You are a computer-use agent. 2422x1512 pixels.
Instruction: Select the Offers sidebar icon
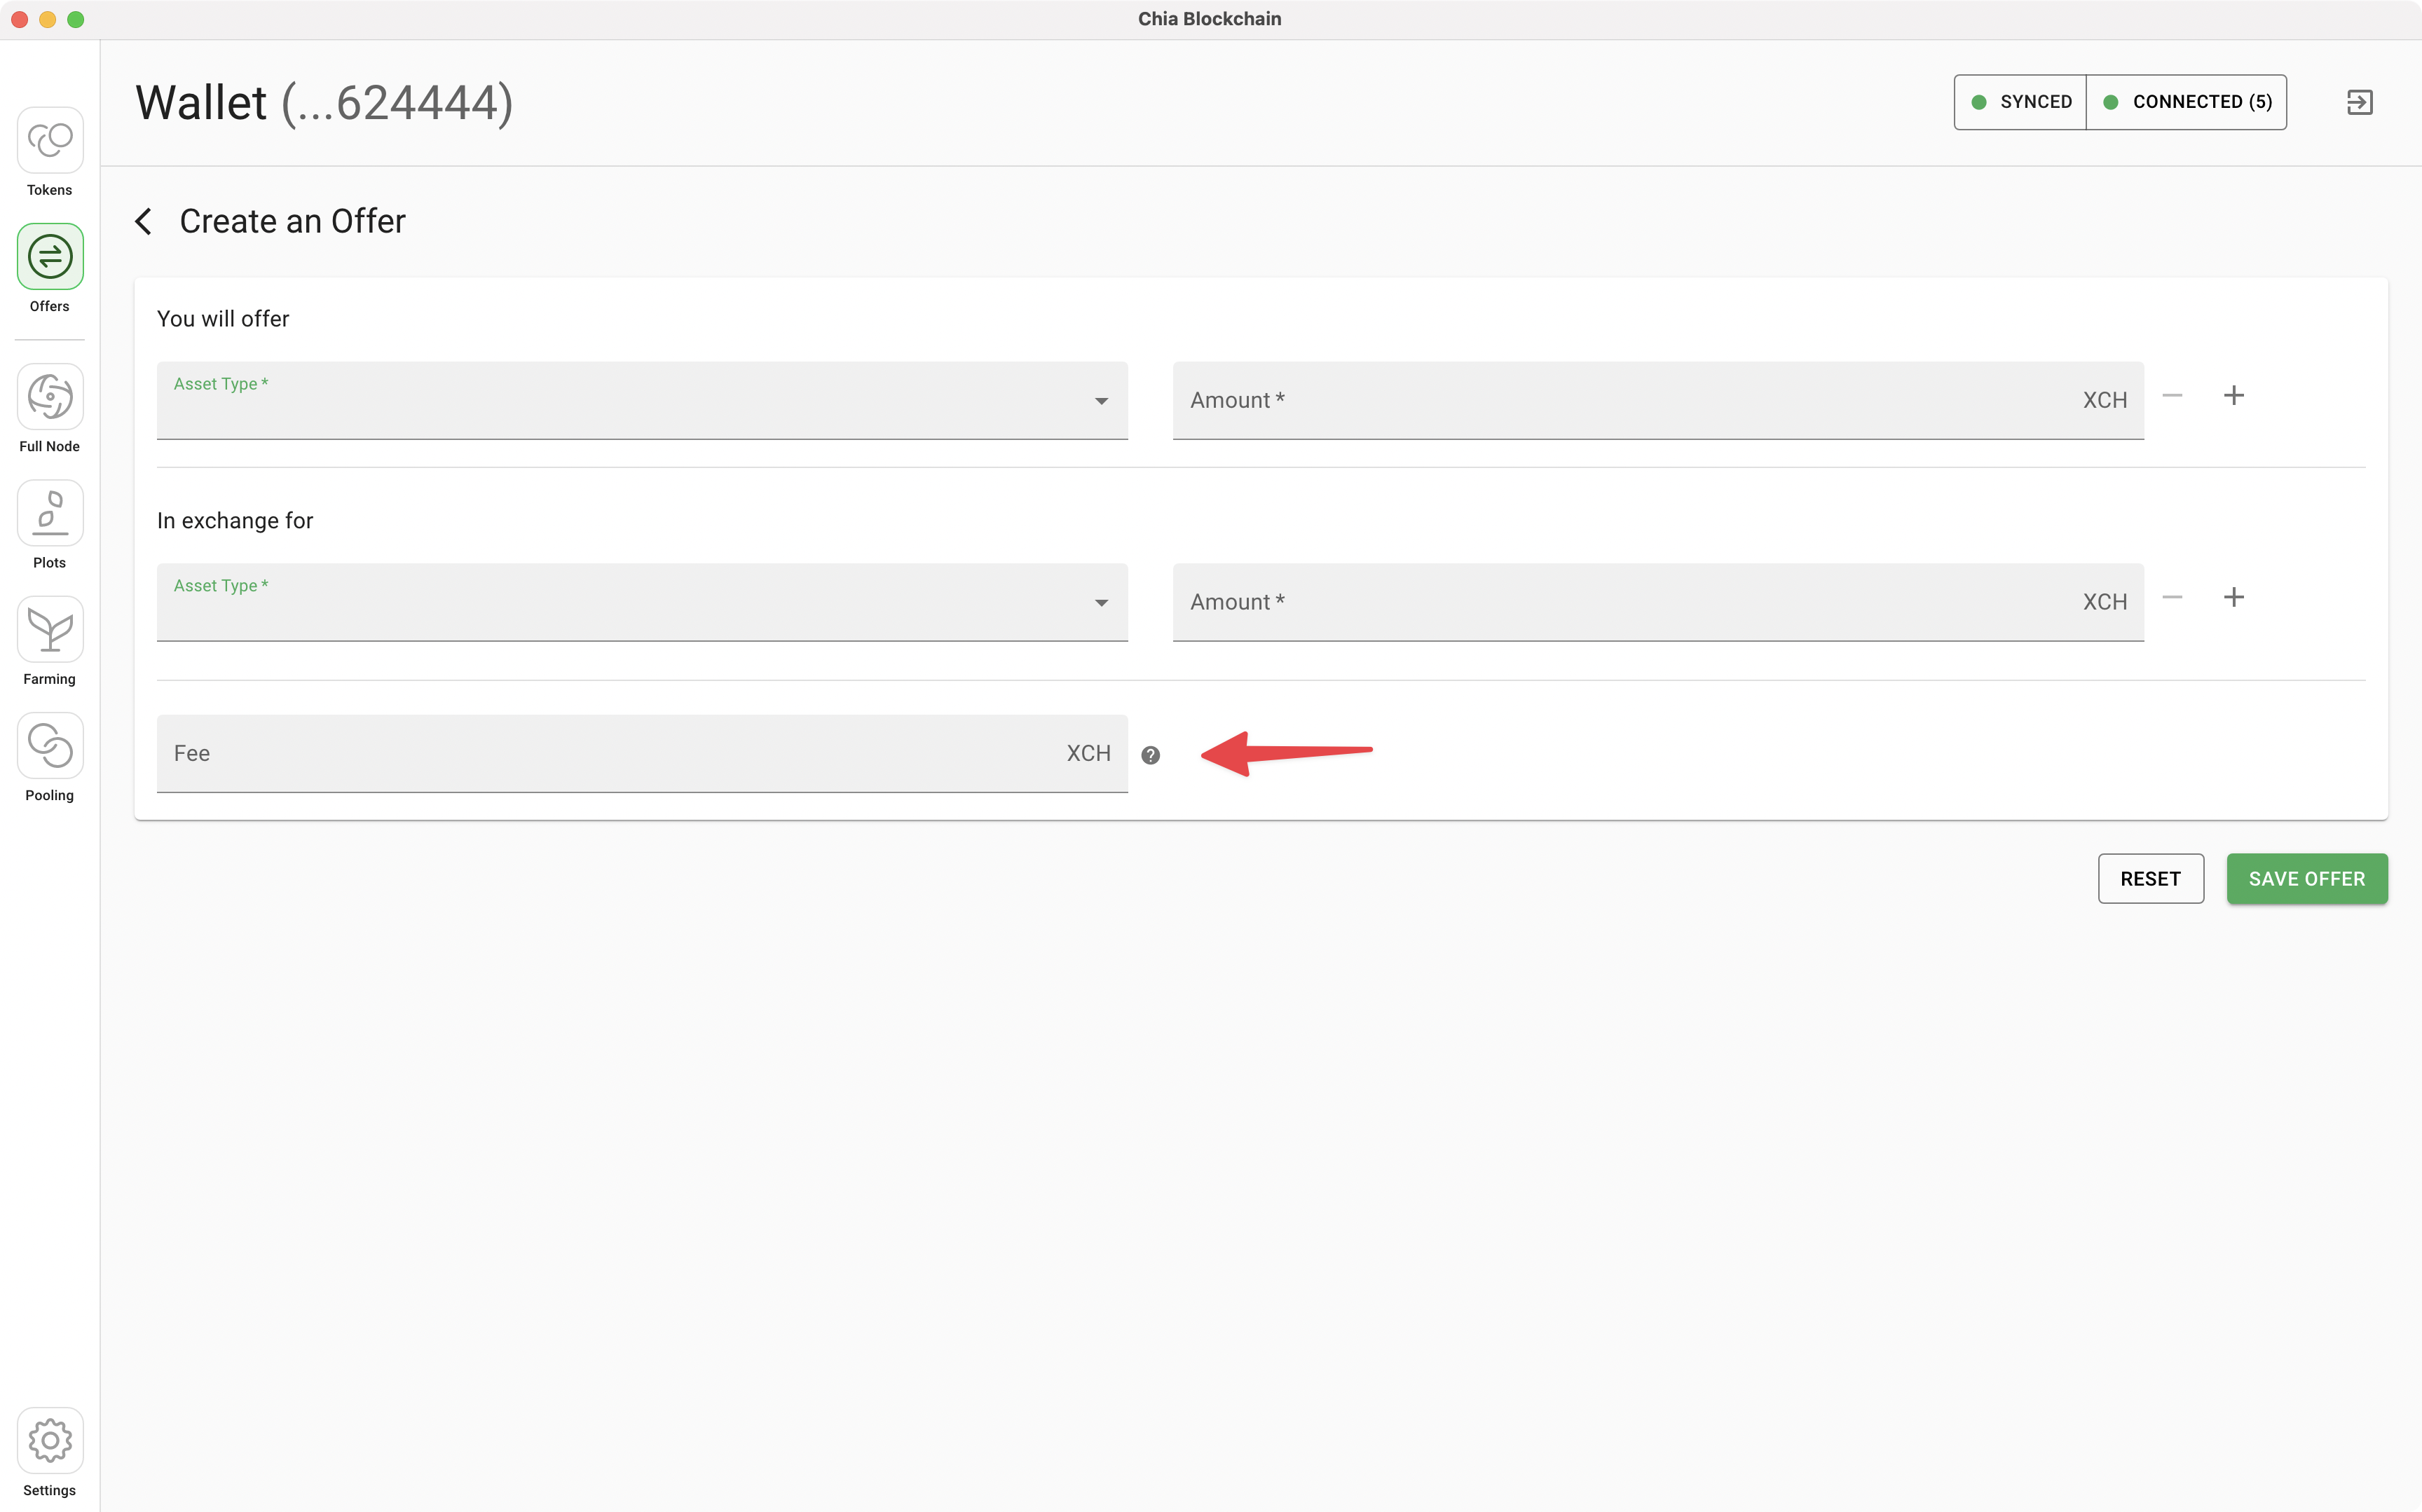tap(50, 257)
